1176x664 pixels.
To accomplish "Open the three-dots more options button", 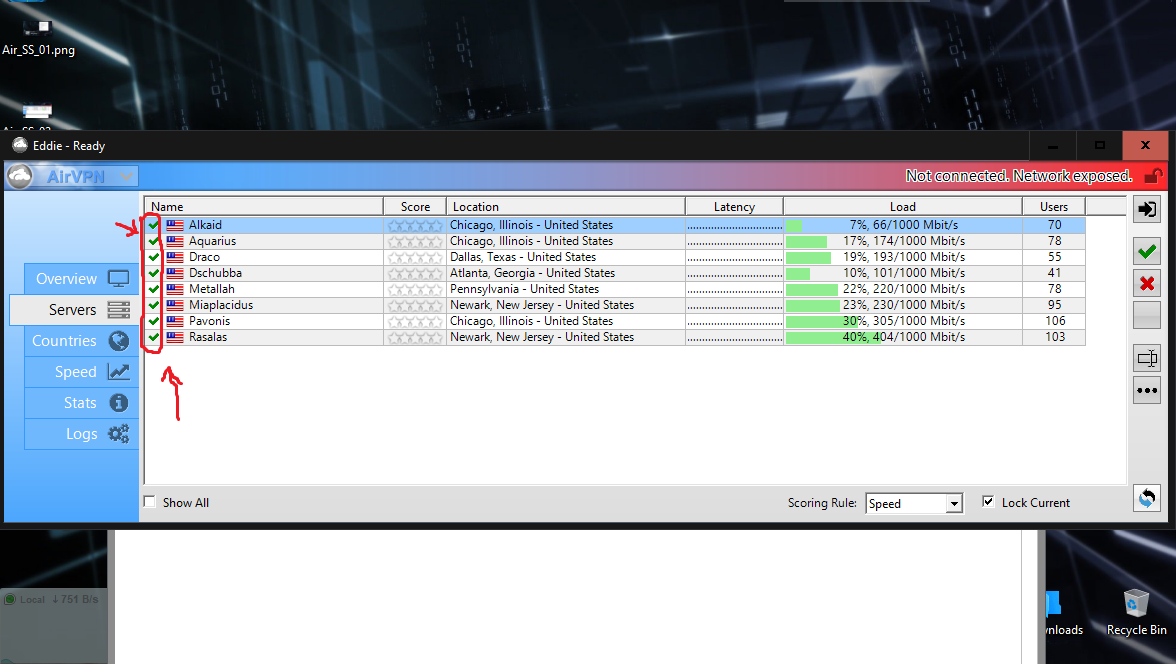I will [1147, 390].
